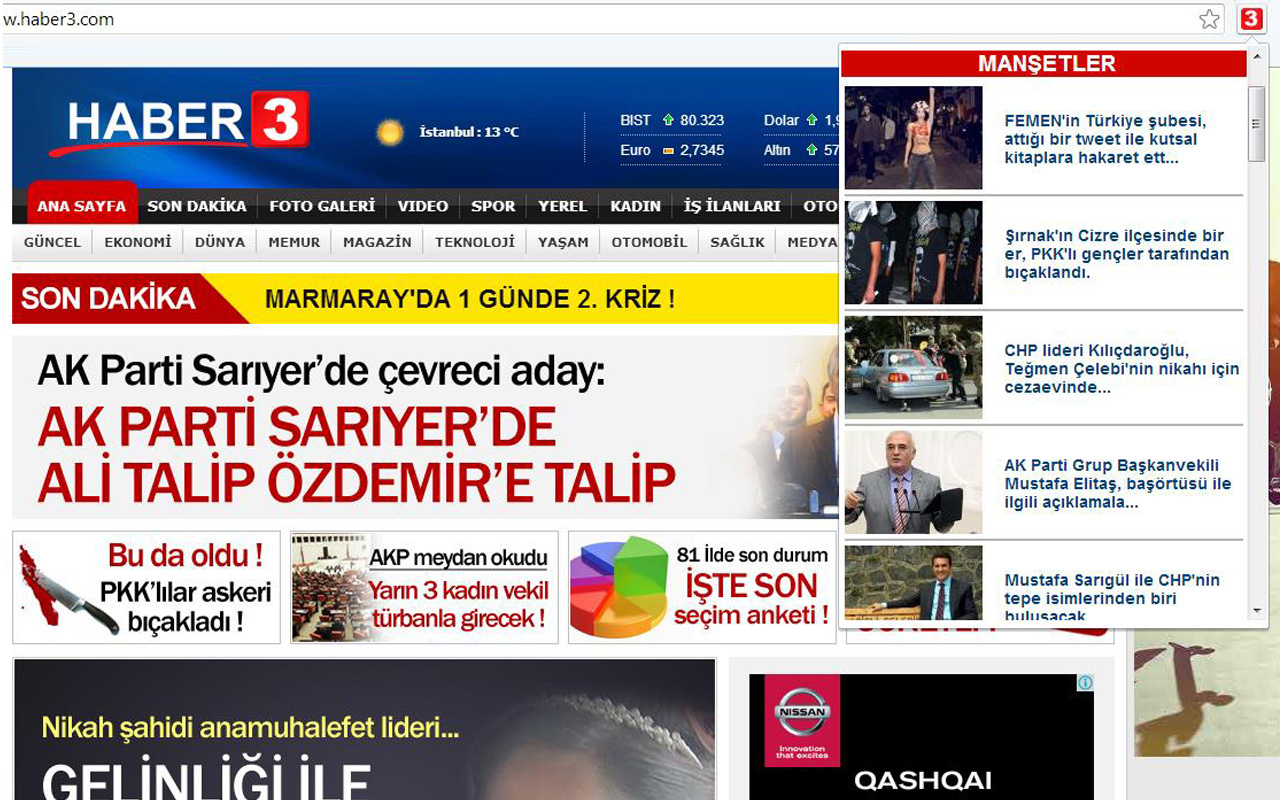
Task: Click the Kılıçdaroğlu car photo thumbnail in popup
Action: click(x=914, y=368)
